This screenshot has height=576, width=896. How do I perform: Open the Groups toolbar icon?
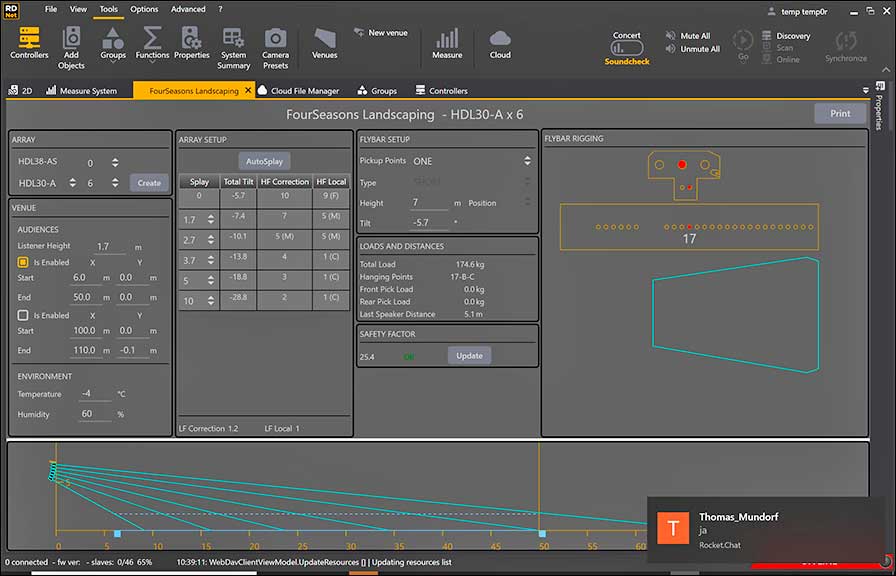point(113,42)
